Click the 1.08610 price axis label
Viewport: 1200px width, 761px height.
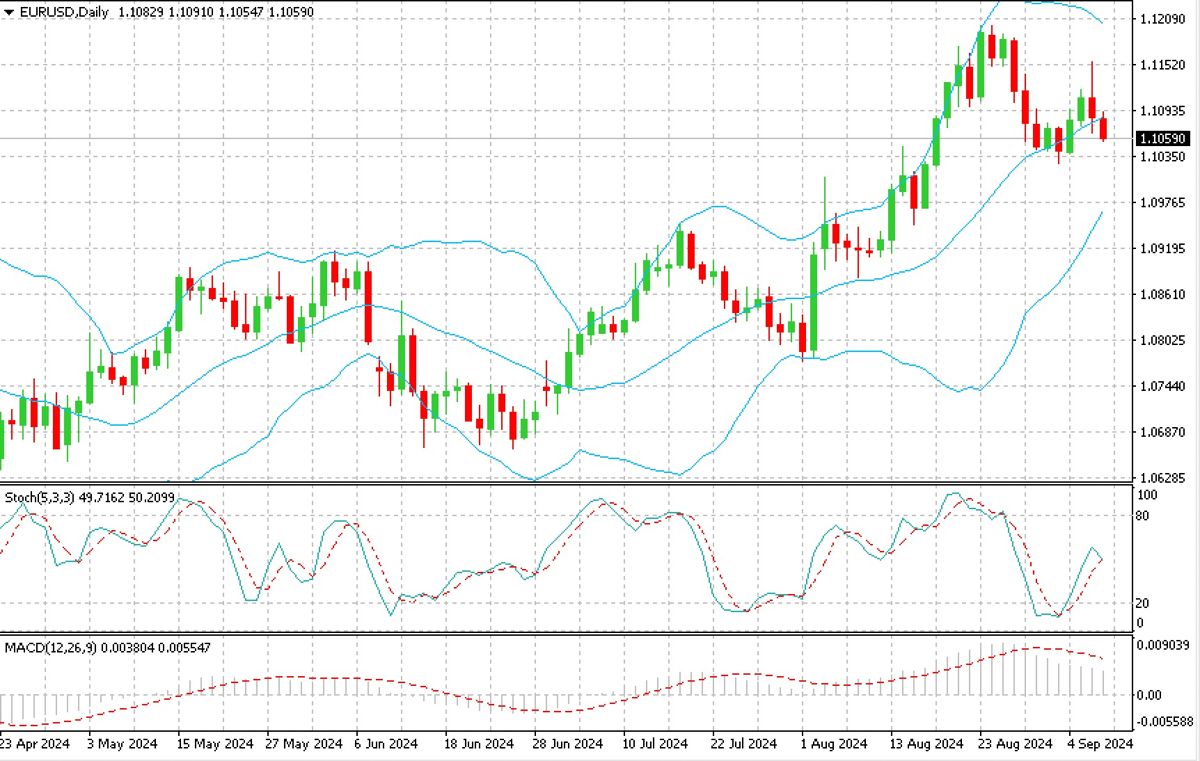pyautogui.click(x=1163, y=295)
